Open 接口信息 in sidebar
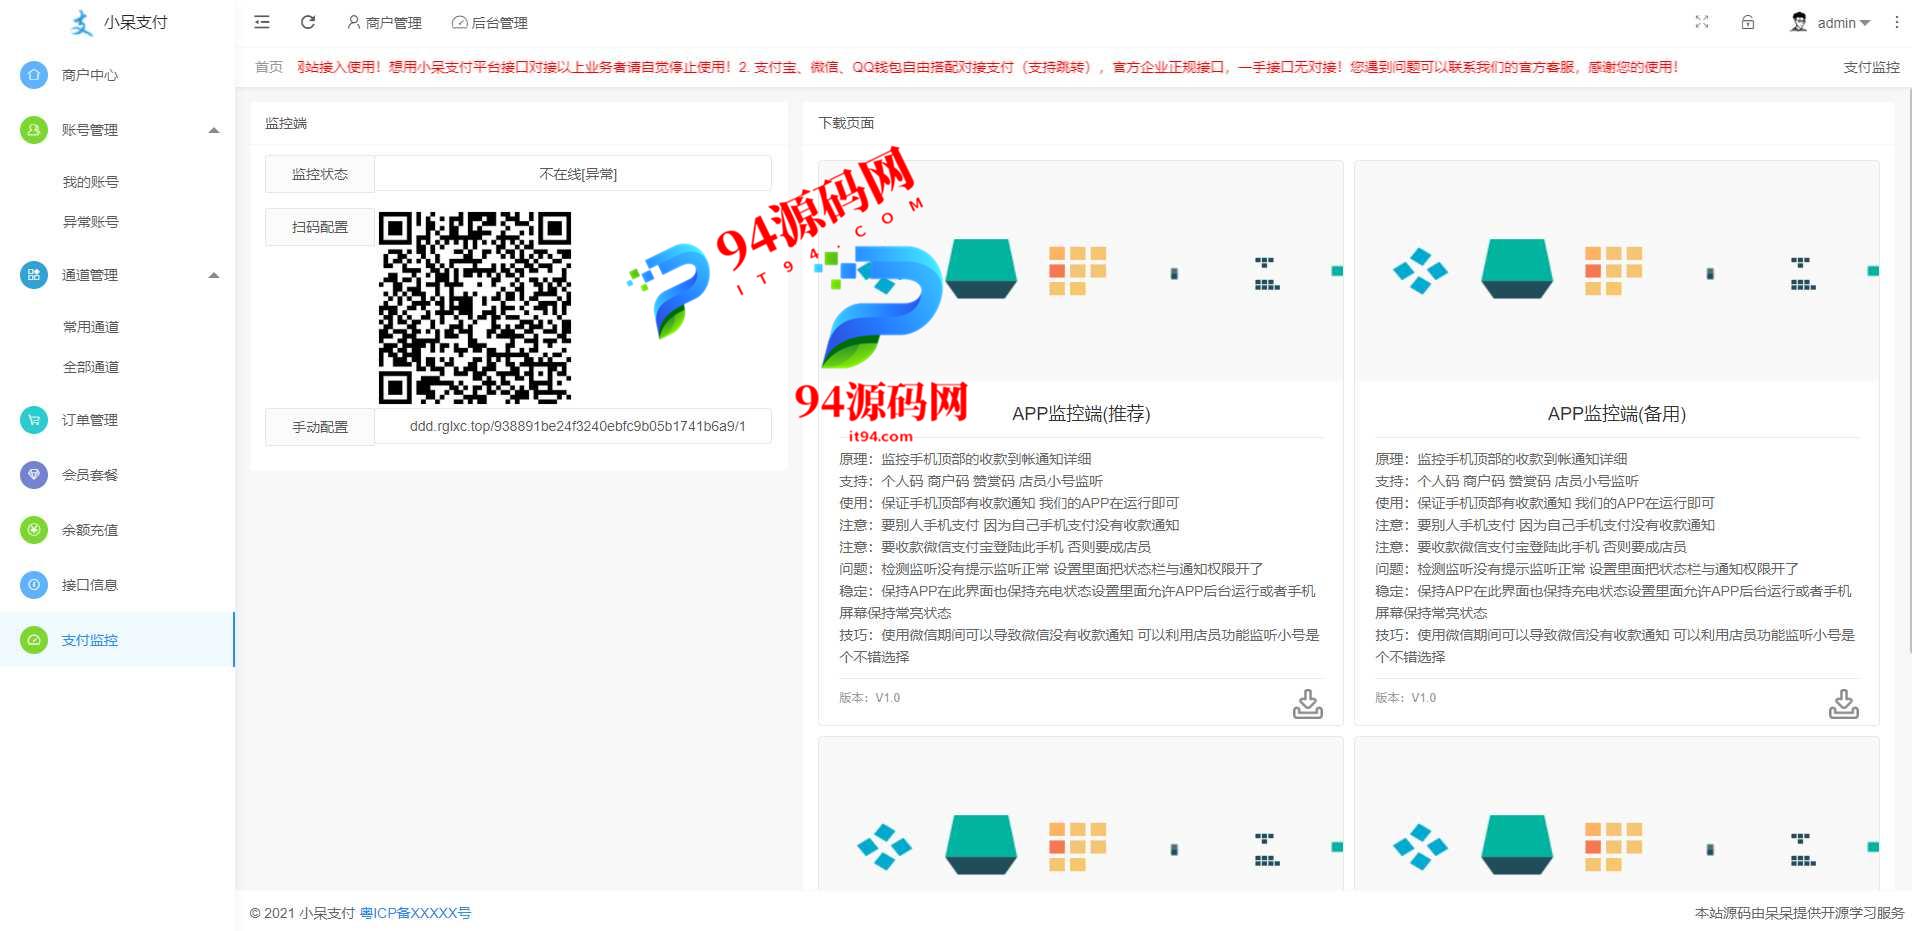This screenshot has height=931, width=1912. point(117,585)
